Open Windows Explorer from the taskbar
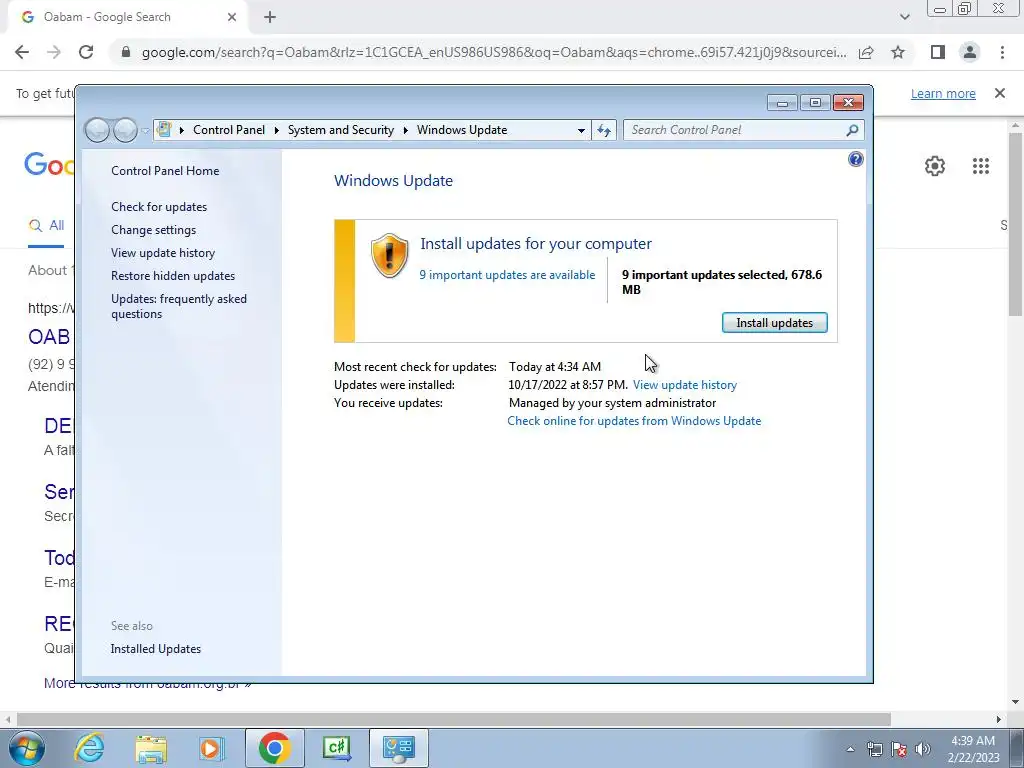Image resolution: width=1024 pixels, height=768 pixels. (151, 748)
